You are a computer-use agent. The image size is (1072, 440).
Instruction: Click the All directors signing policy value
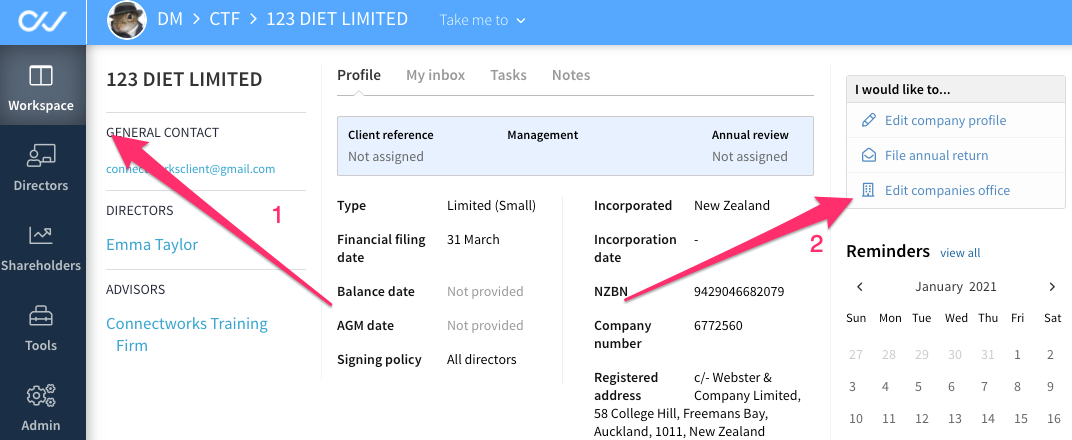(482, 359)
